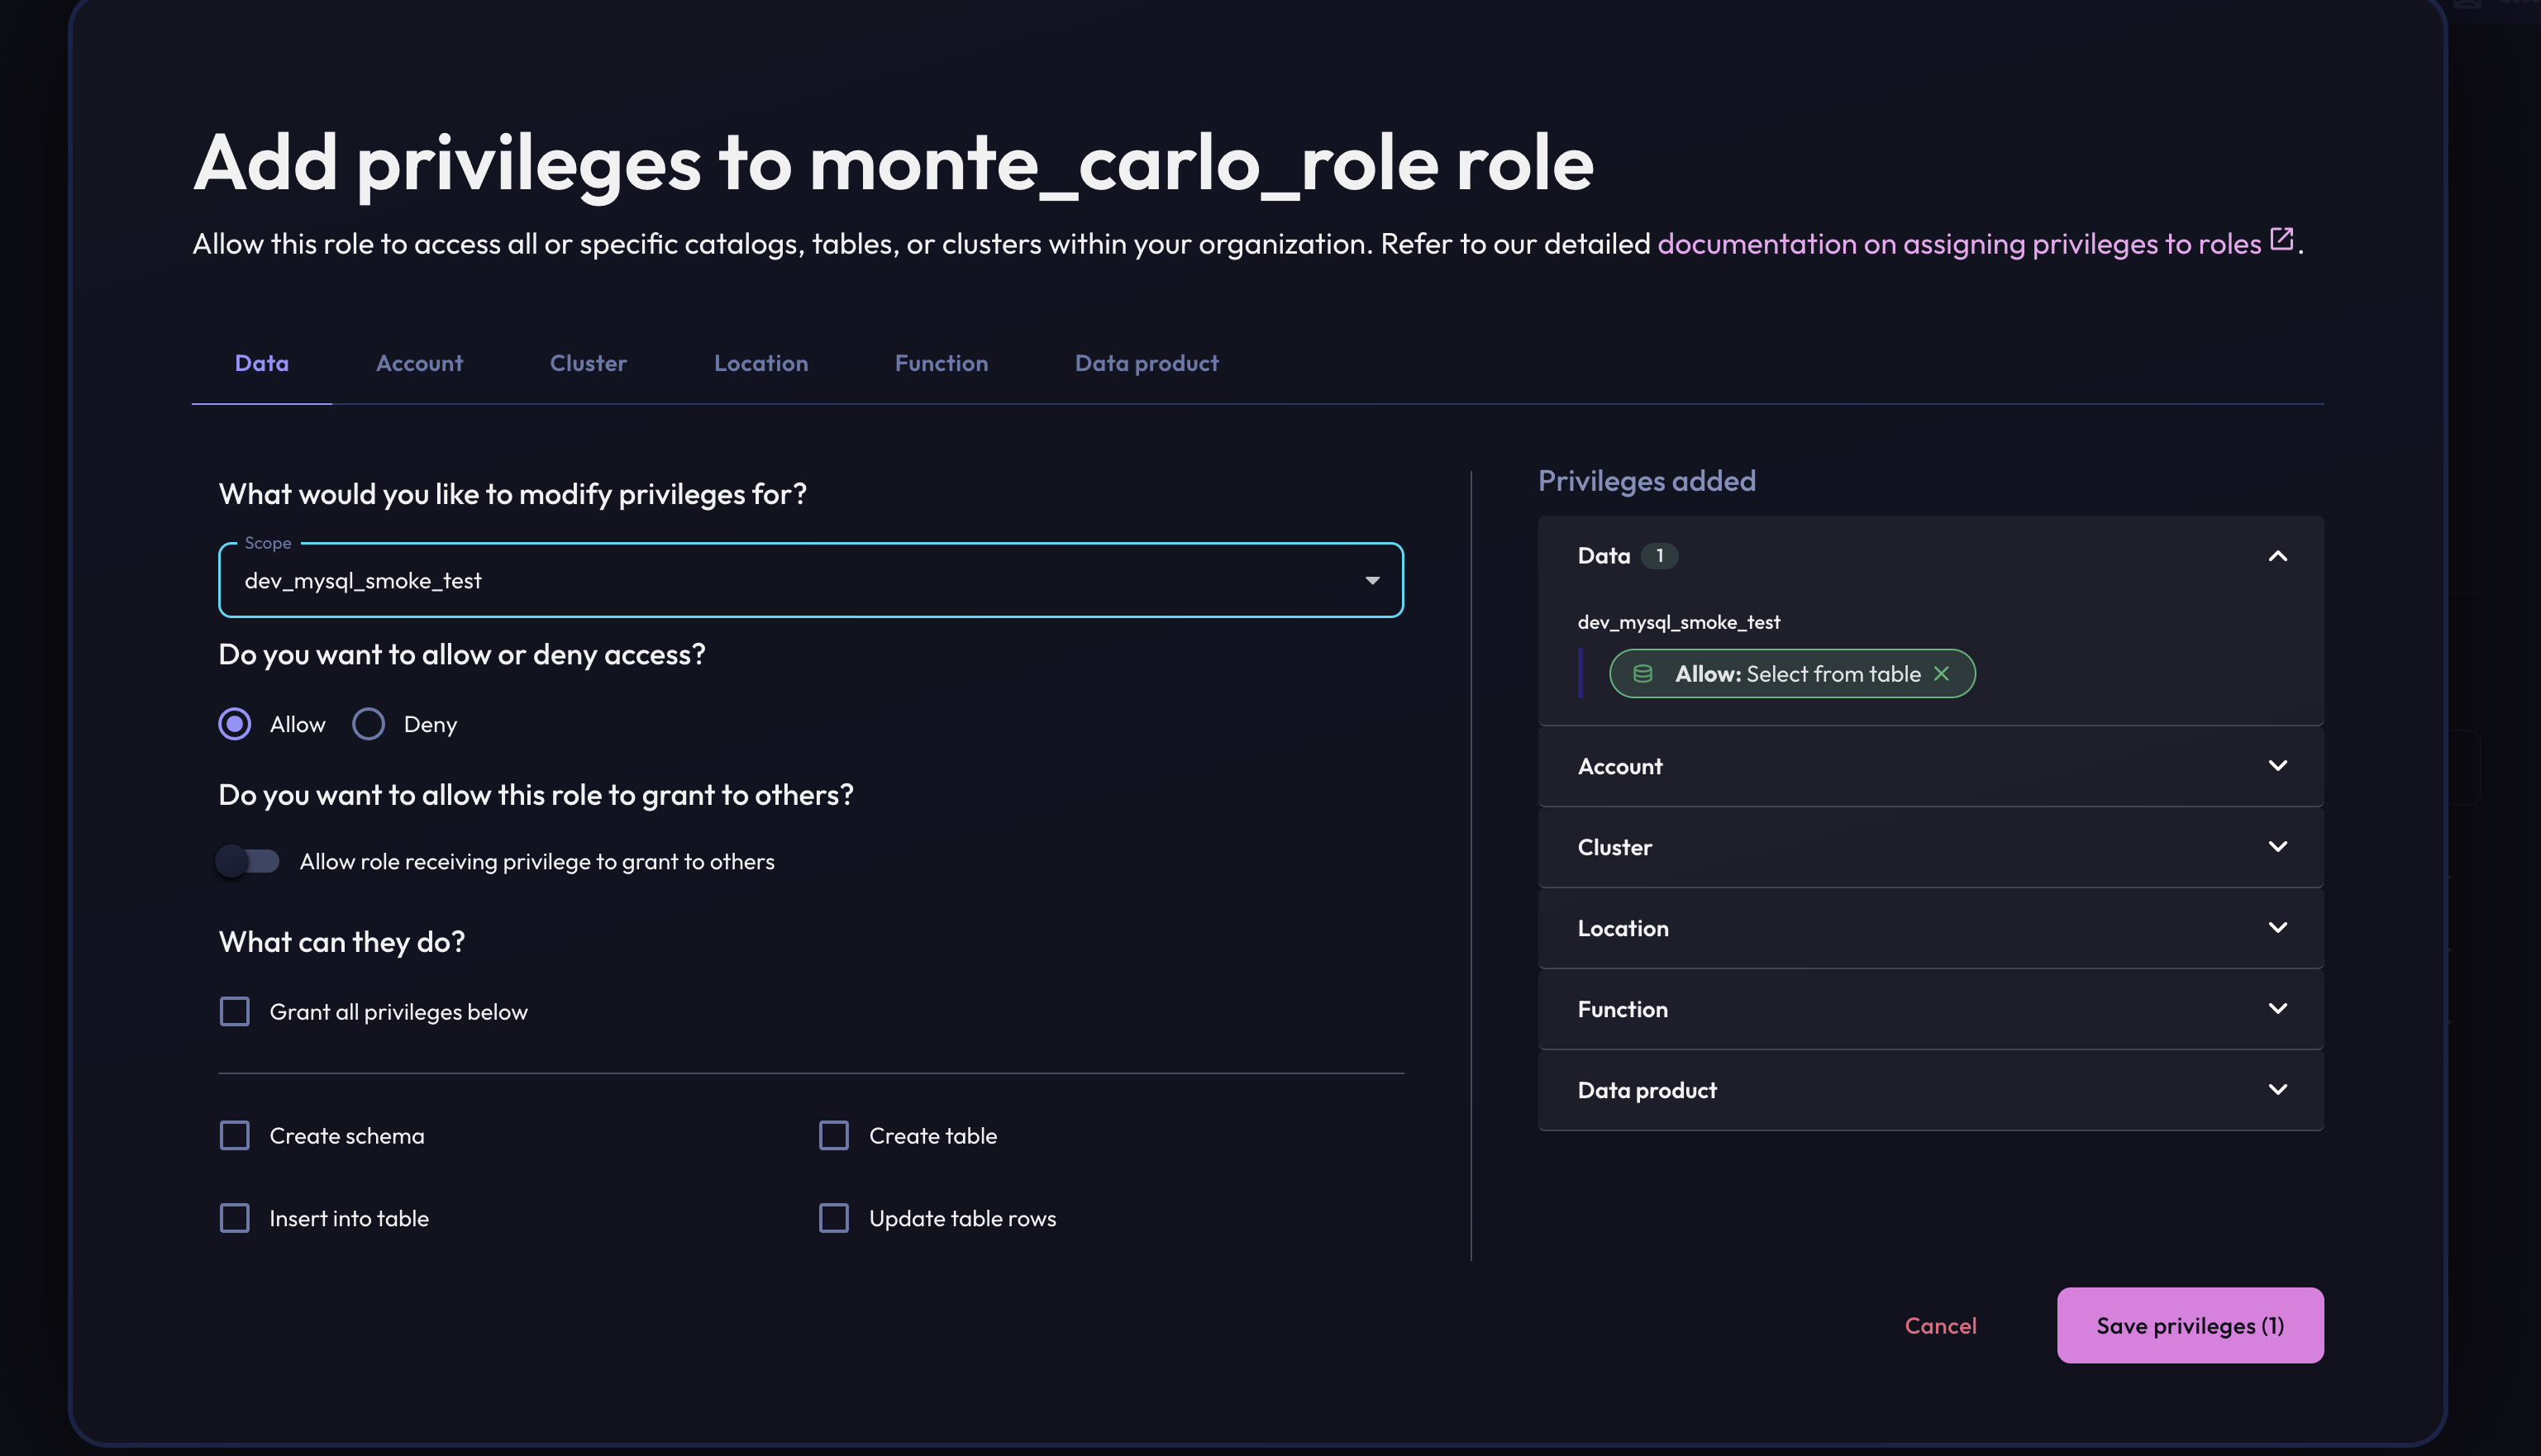Expand the Function section chevron
This screenshot has height=1456, width=2541.
tap(2277, 1009)
